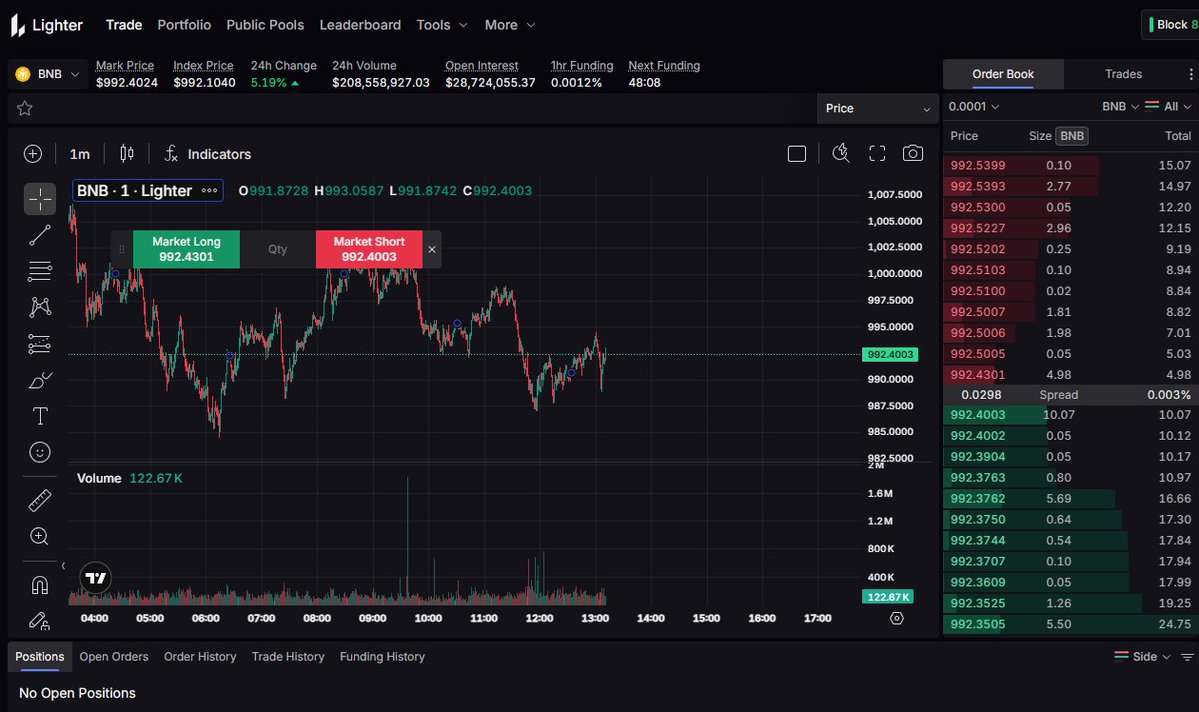Image resolution: width=1199 pixels, height=712 pixels.
Task: Toggle magnet snapping mode
Action: tap(39, 584)
